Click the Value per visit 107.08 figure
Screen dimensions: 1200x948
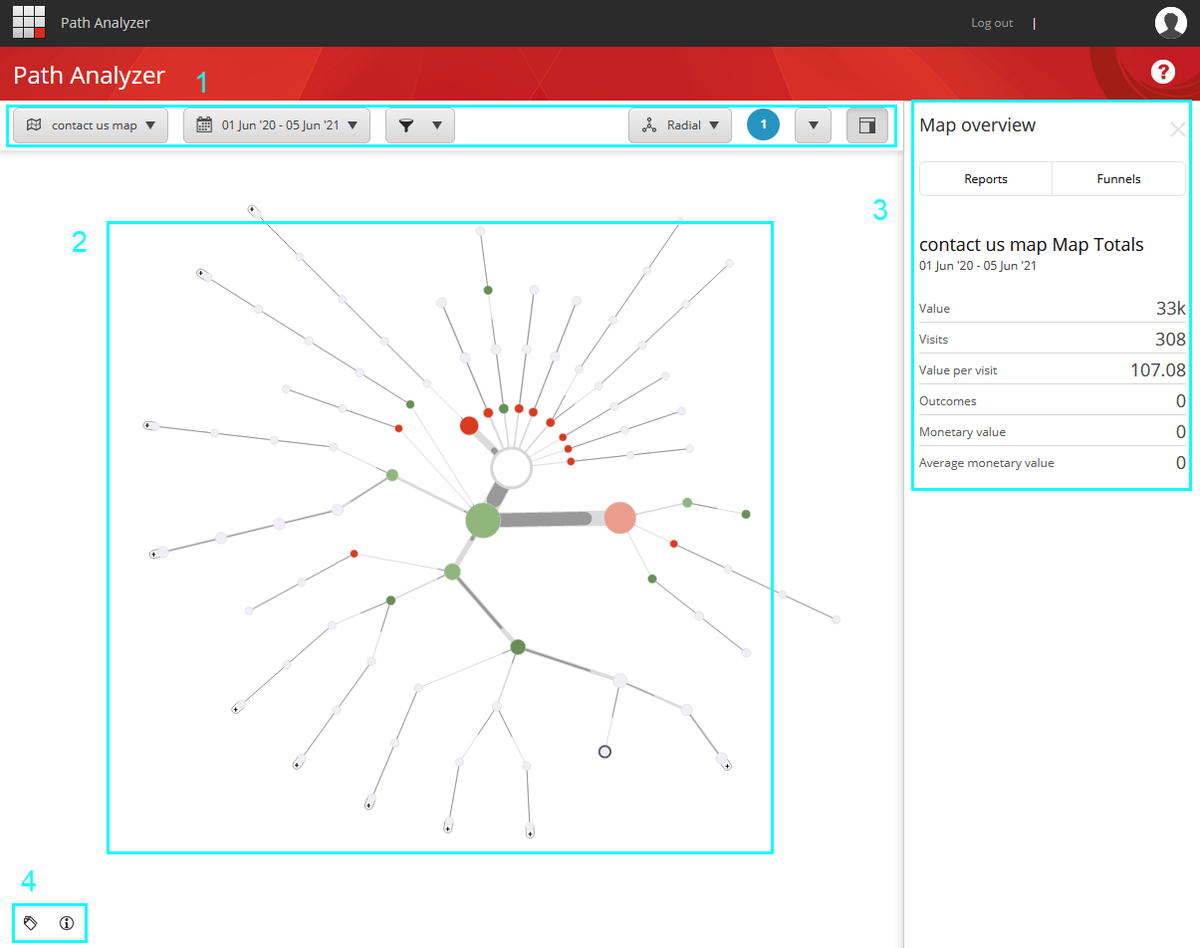[1158, 370]
